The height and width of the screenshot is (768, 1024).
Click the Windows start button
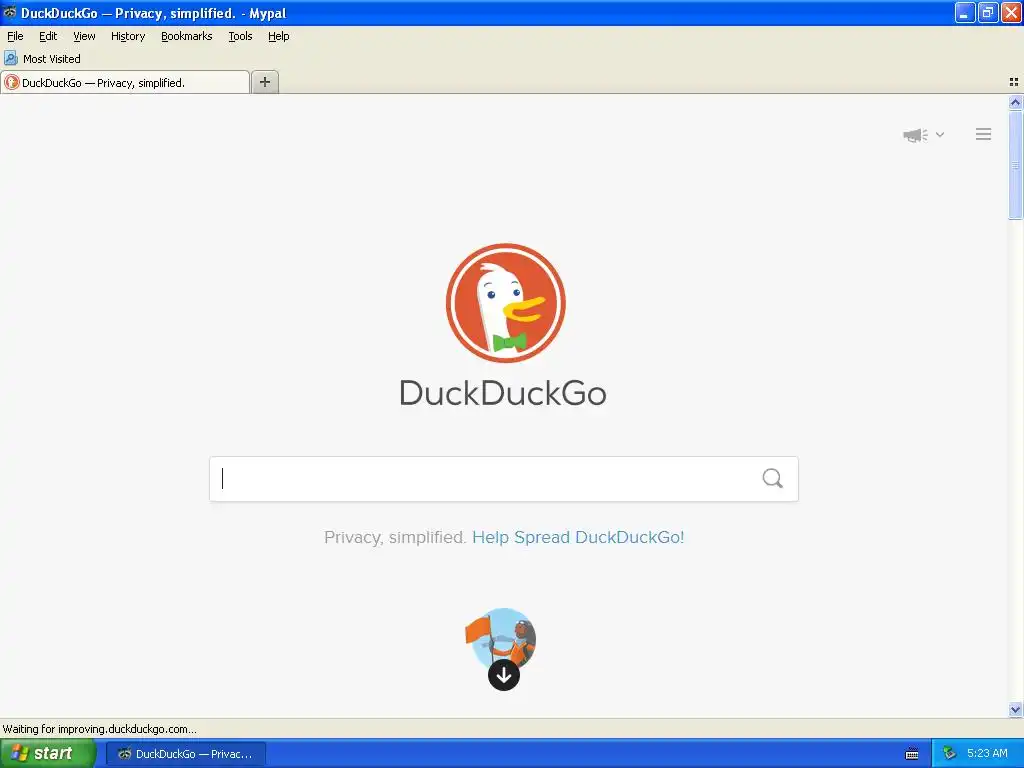[x=48, y=754]
